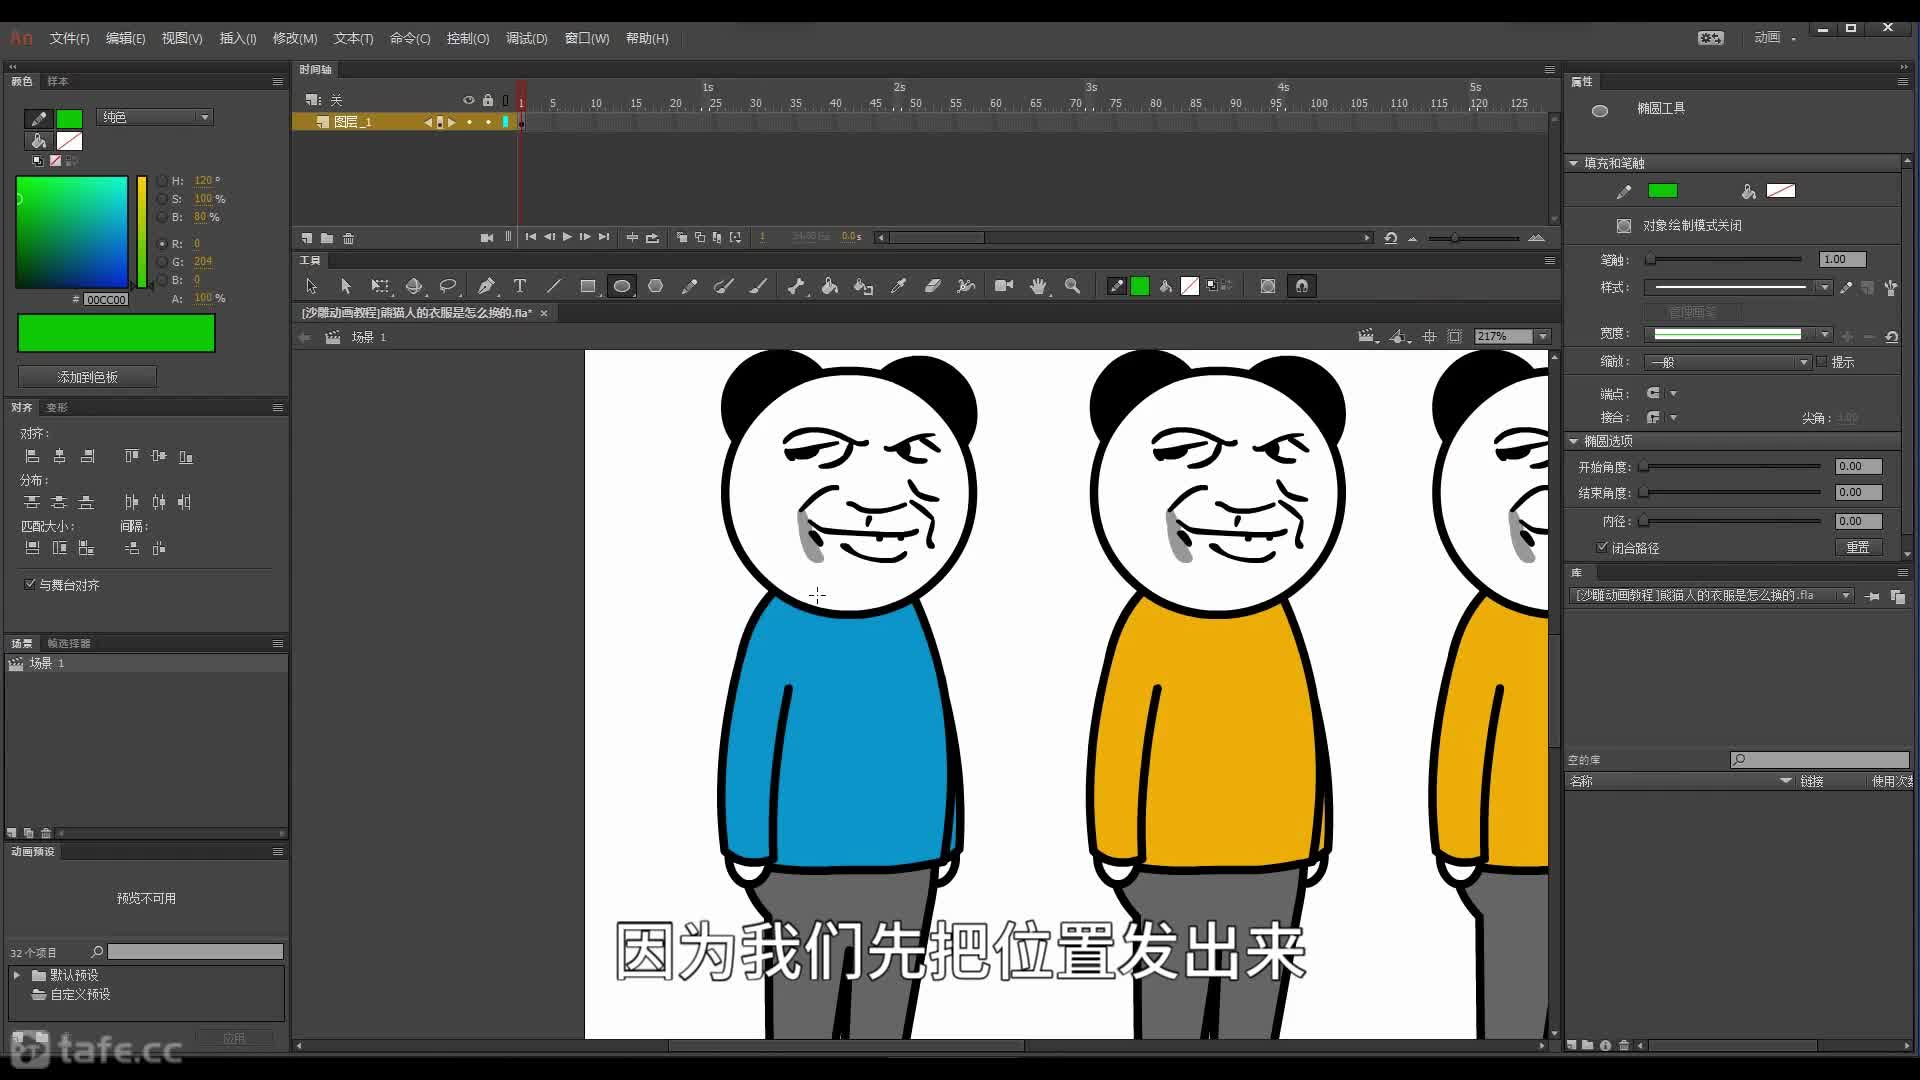Click the hex color input field
The width and height of the screenshot is (1920, 1080).
pyautogui.click(x=106, y=299)
